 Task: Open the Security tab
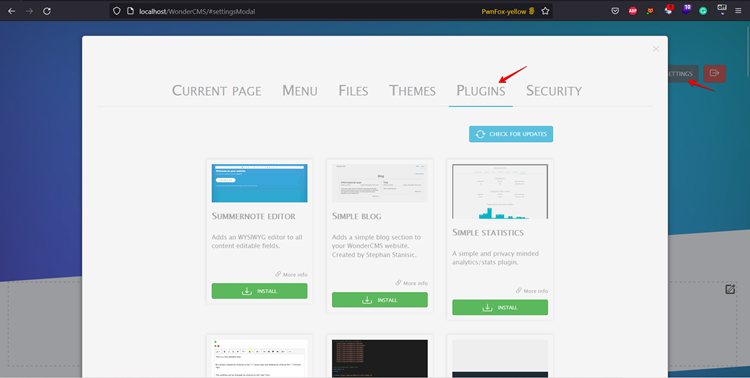pyautogui.click(x=554, y=91)
